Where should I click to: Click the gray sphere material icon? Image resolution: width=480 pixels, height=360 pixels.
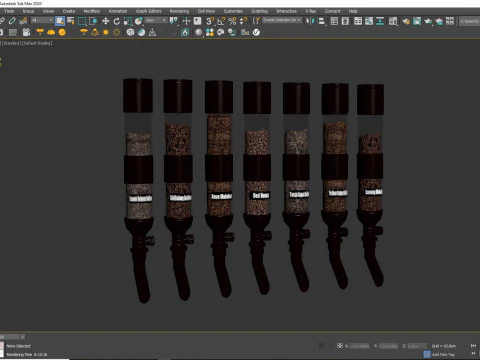(x=199, y=32)
